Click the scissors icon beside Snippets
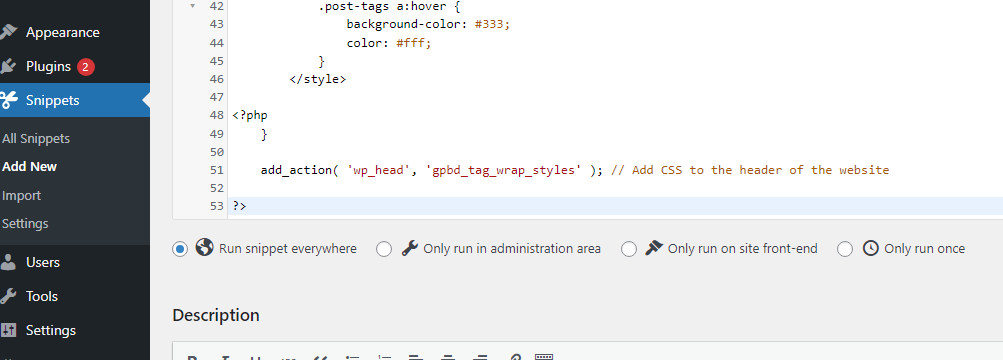 (x=8, y=100)
